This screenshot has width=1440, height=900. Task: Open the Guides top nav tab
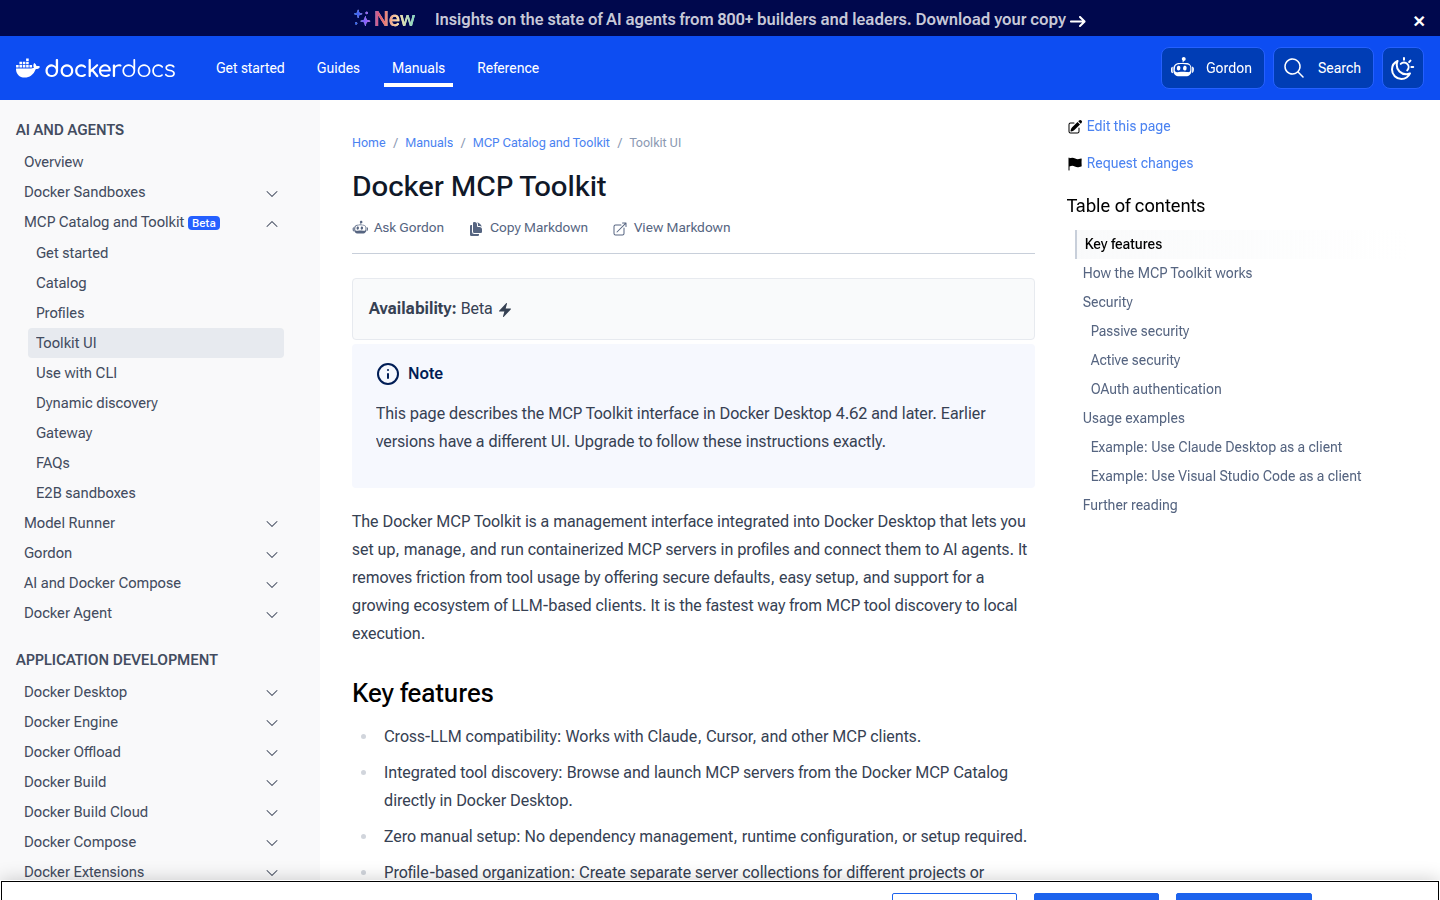coord(338,68)
